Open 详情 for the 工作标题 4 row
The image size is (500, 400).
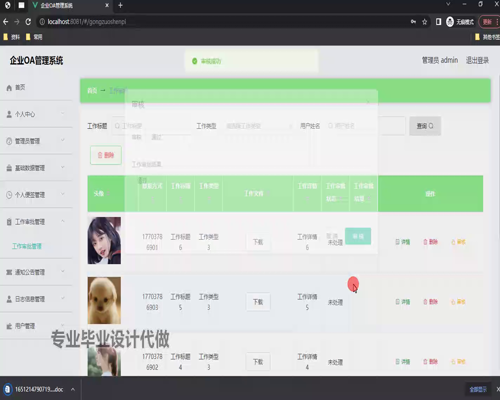(403, 362)
